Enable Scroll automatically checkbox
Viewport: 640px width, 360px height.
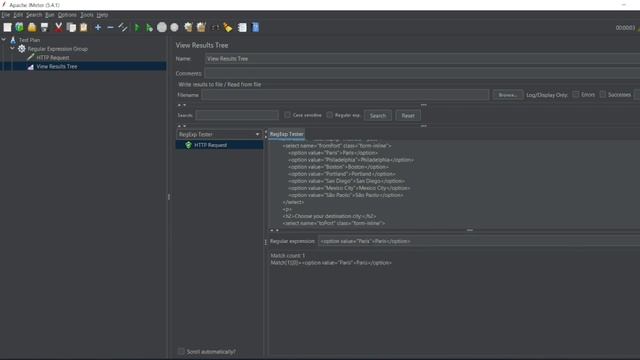(x=181, y=351)
